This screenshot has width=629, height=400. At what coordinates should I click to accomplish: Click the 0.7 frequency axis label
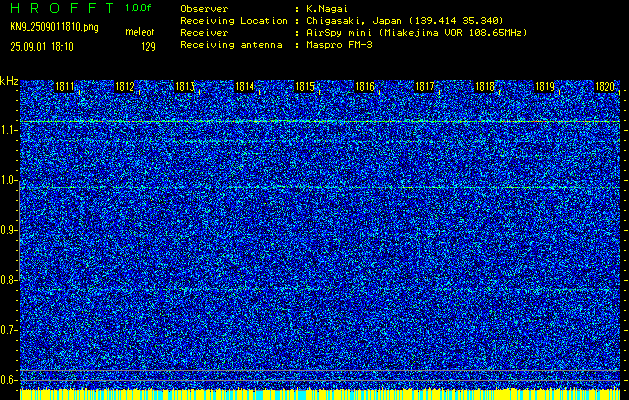pyautogui.click(x=8, y=330)
